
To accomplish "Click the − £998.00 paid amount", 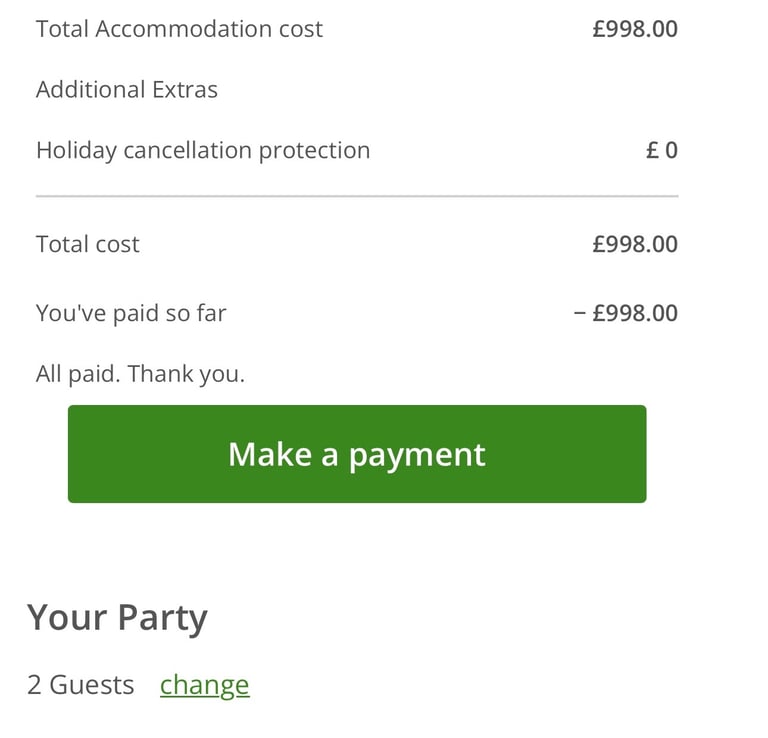I will click(x=626, y=313).
